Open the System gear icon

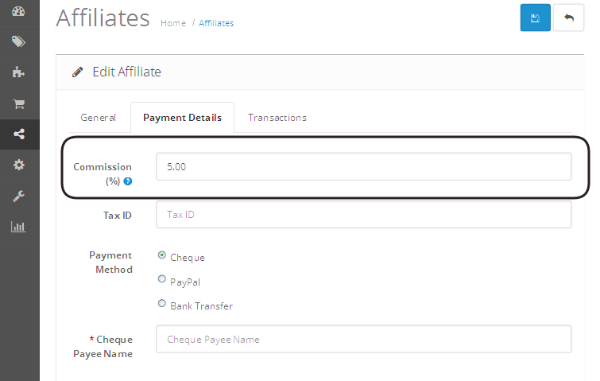click(19, 165)
